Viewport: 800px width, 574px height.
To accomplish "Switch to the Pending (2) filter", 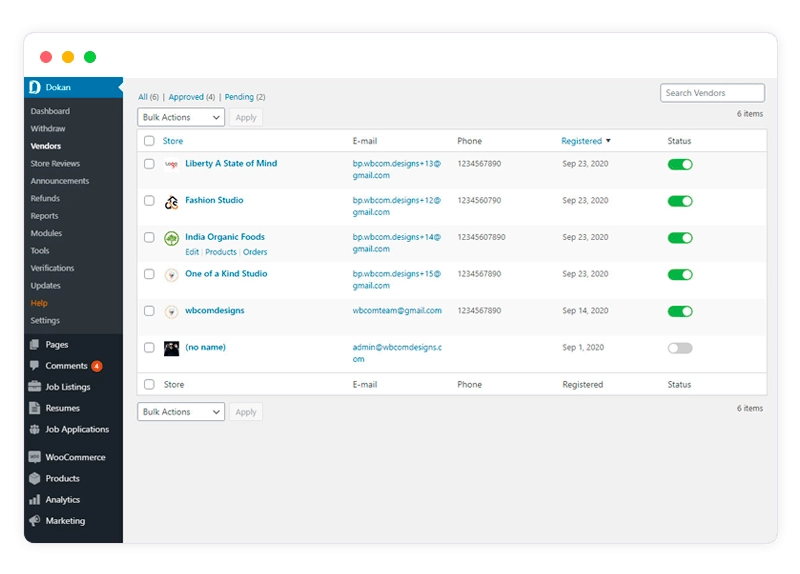I will pos(245,97).
